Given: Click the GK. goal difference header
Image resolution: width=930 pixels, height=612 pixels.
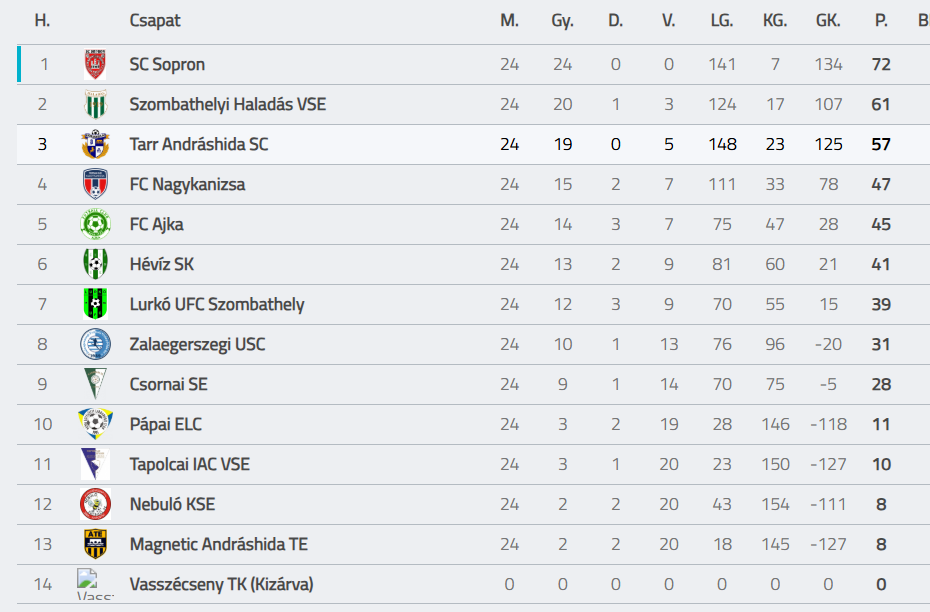Looking at the screenshot, I should point(828,21).
